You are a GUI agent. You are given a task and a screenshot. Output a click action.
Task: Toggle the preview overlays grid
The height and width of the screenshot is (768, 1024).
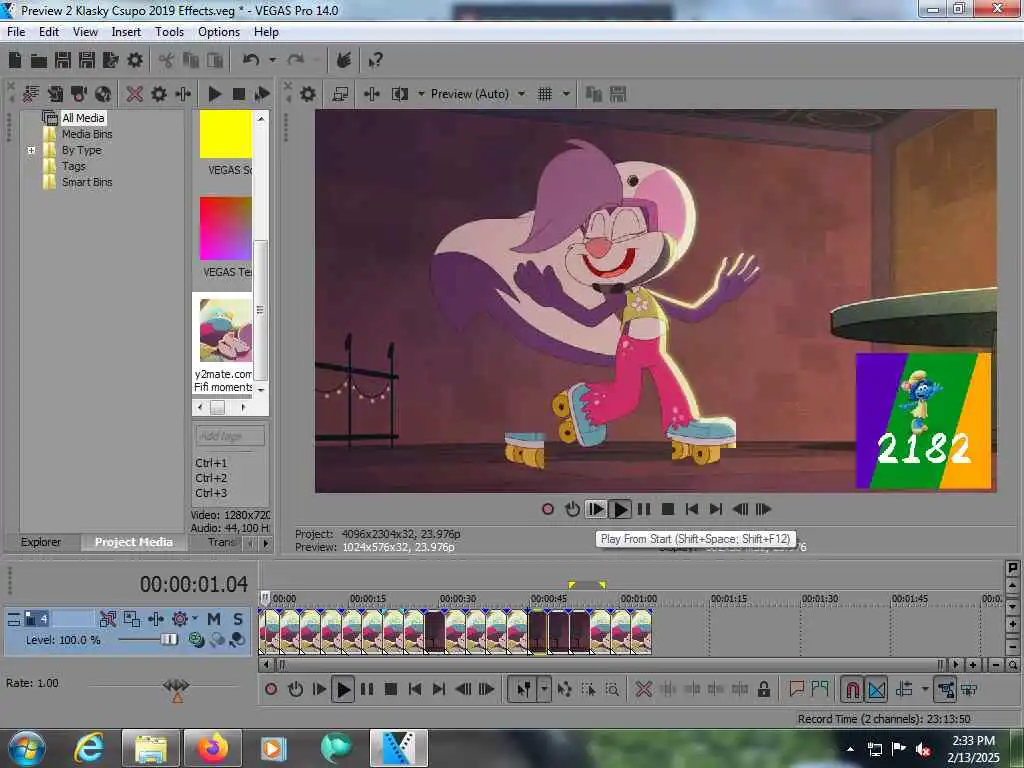pos(545,95)
